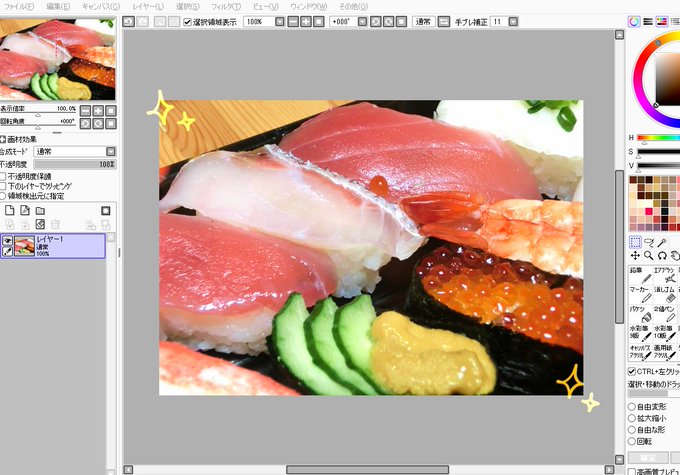This screenshot has width=680, height=475.
Task: Pick the bright pink swatch in the palette
Action: click(x=649, y=211)
